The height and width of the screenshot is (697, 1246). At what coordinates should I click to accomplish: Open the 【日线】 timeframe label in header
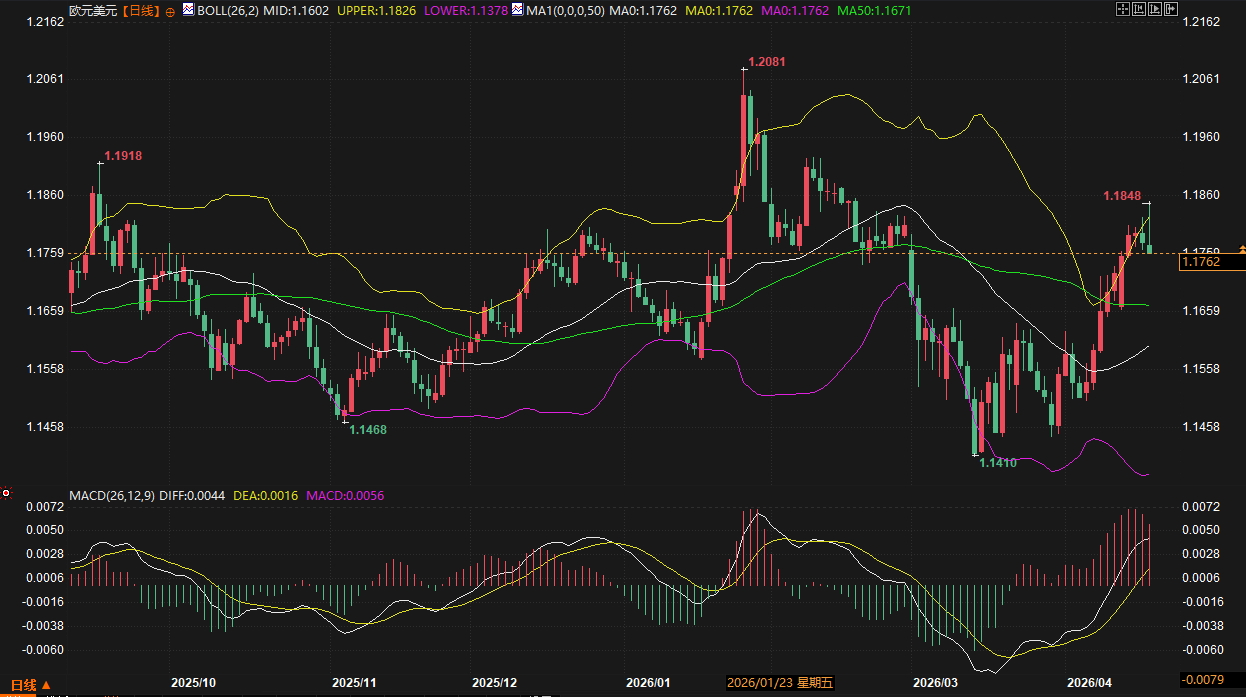[x=141, y=10]
